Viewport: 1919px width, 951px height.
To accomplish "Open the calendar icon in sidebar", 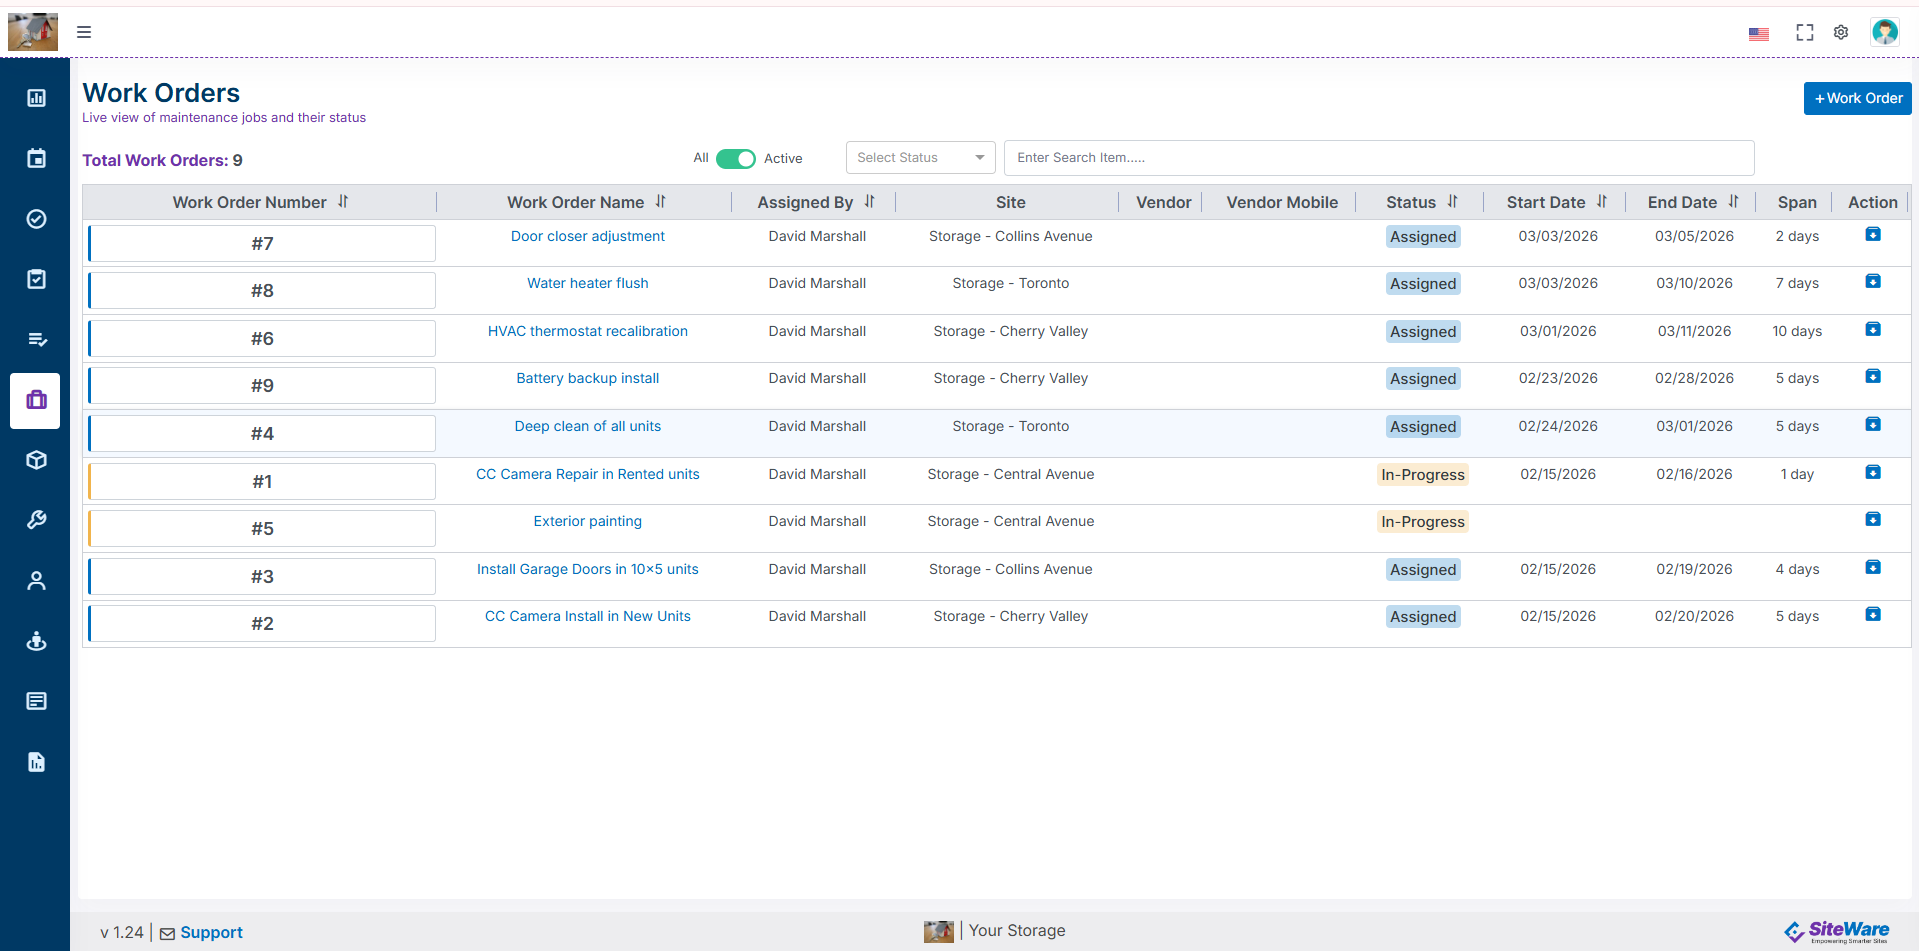I will pos(36,158).
